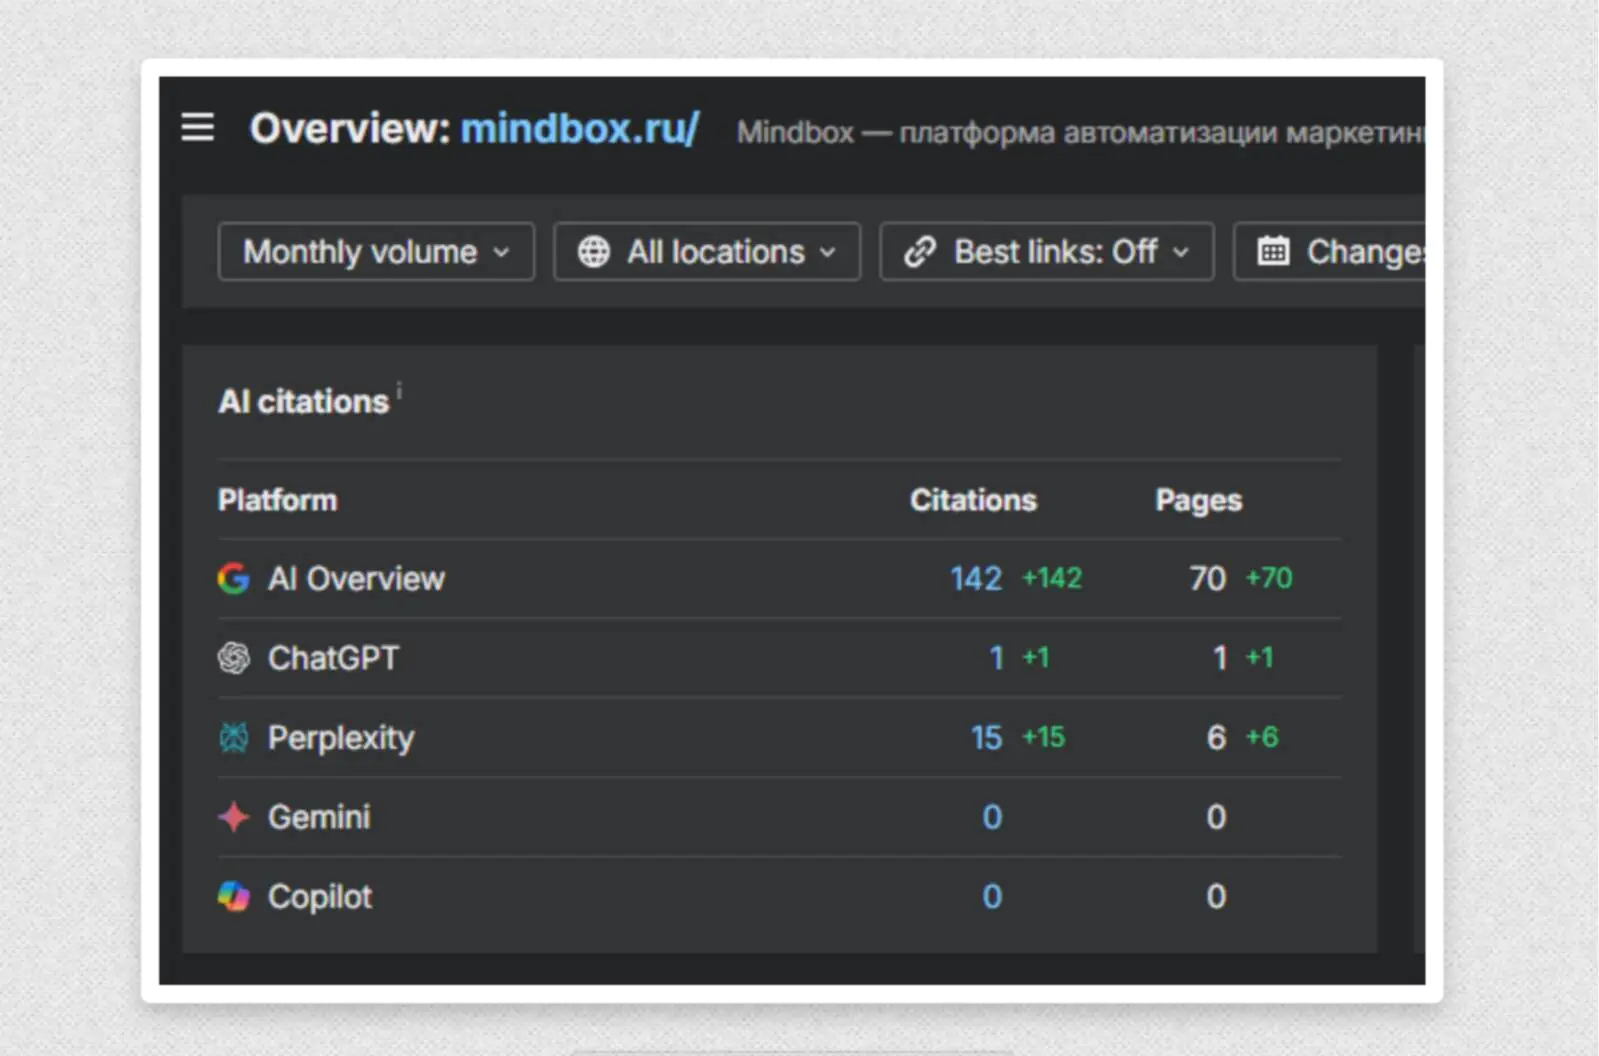
Task: Open the 0 citations link for Copilot
Action: point(992,896)
